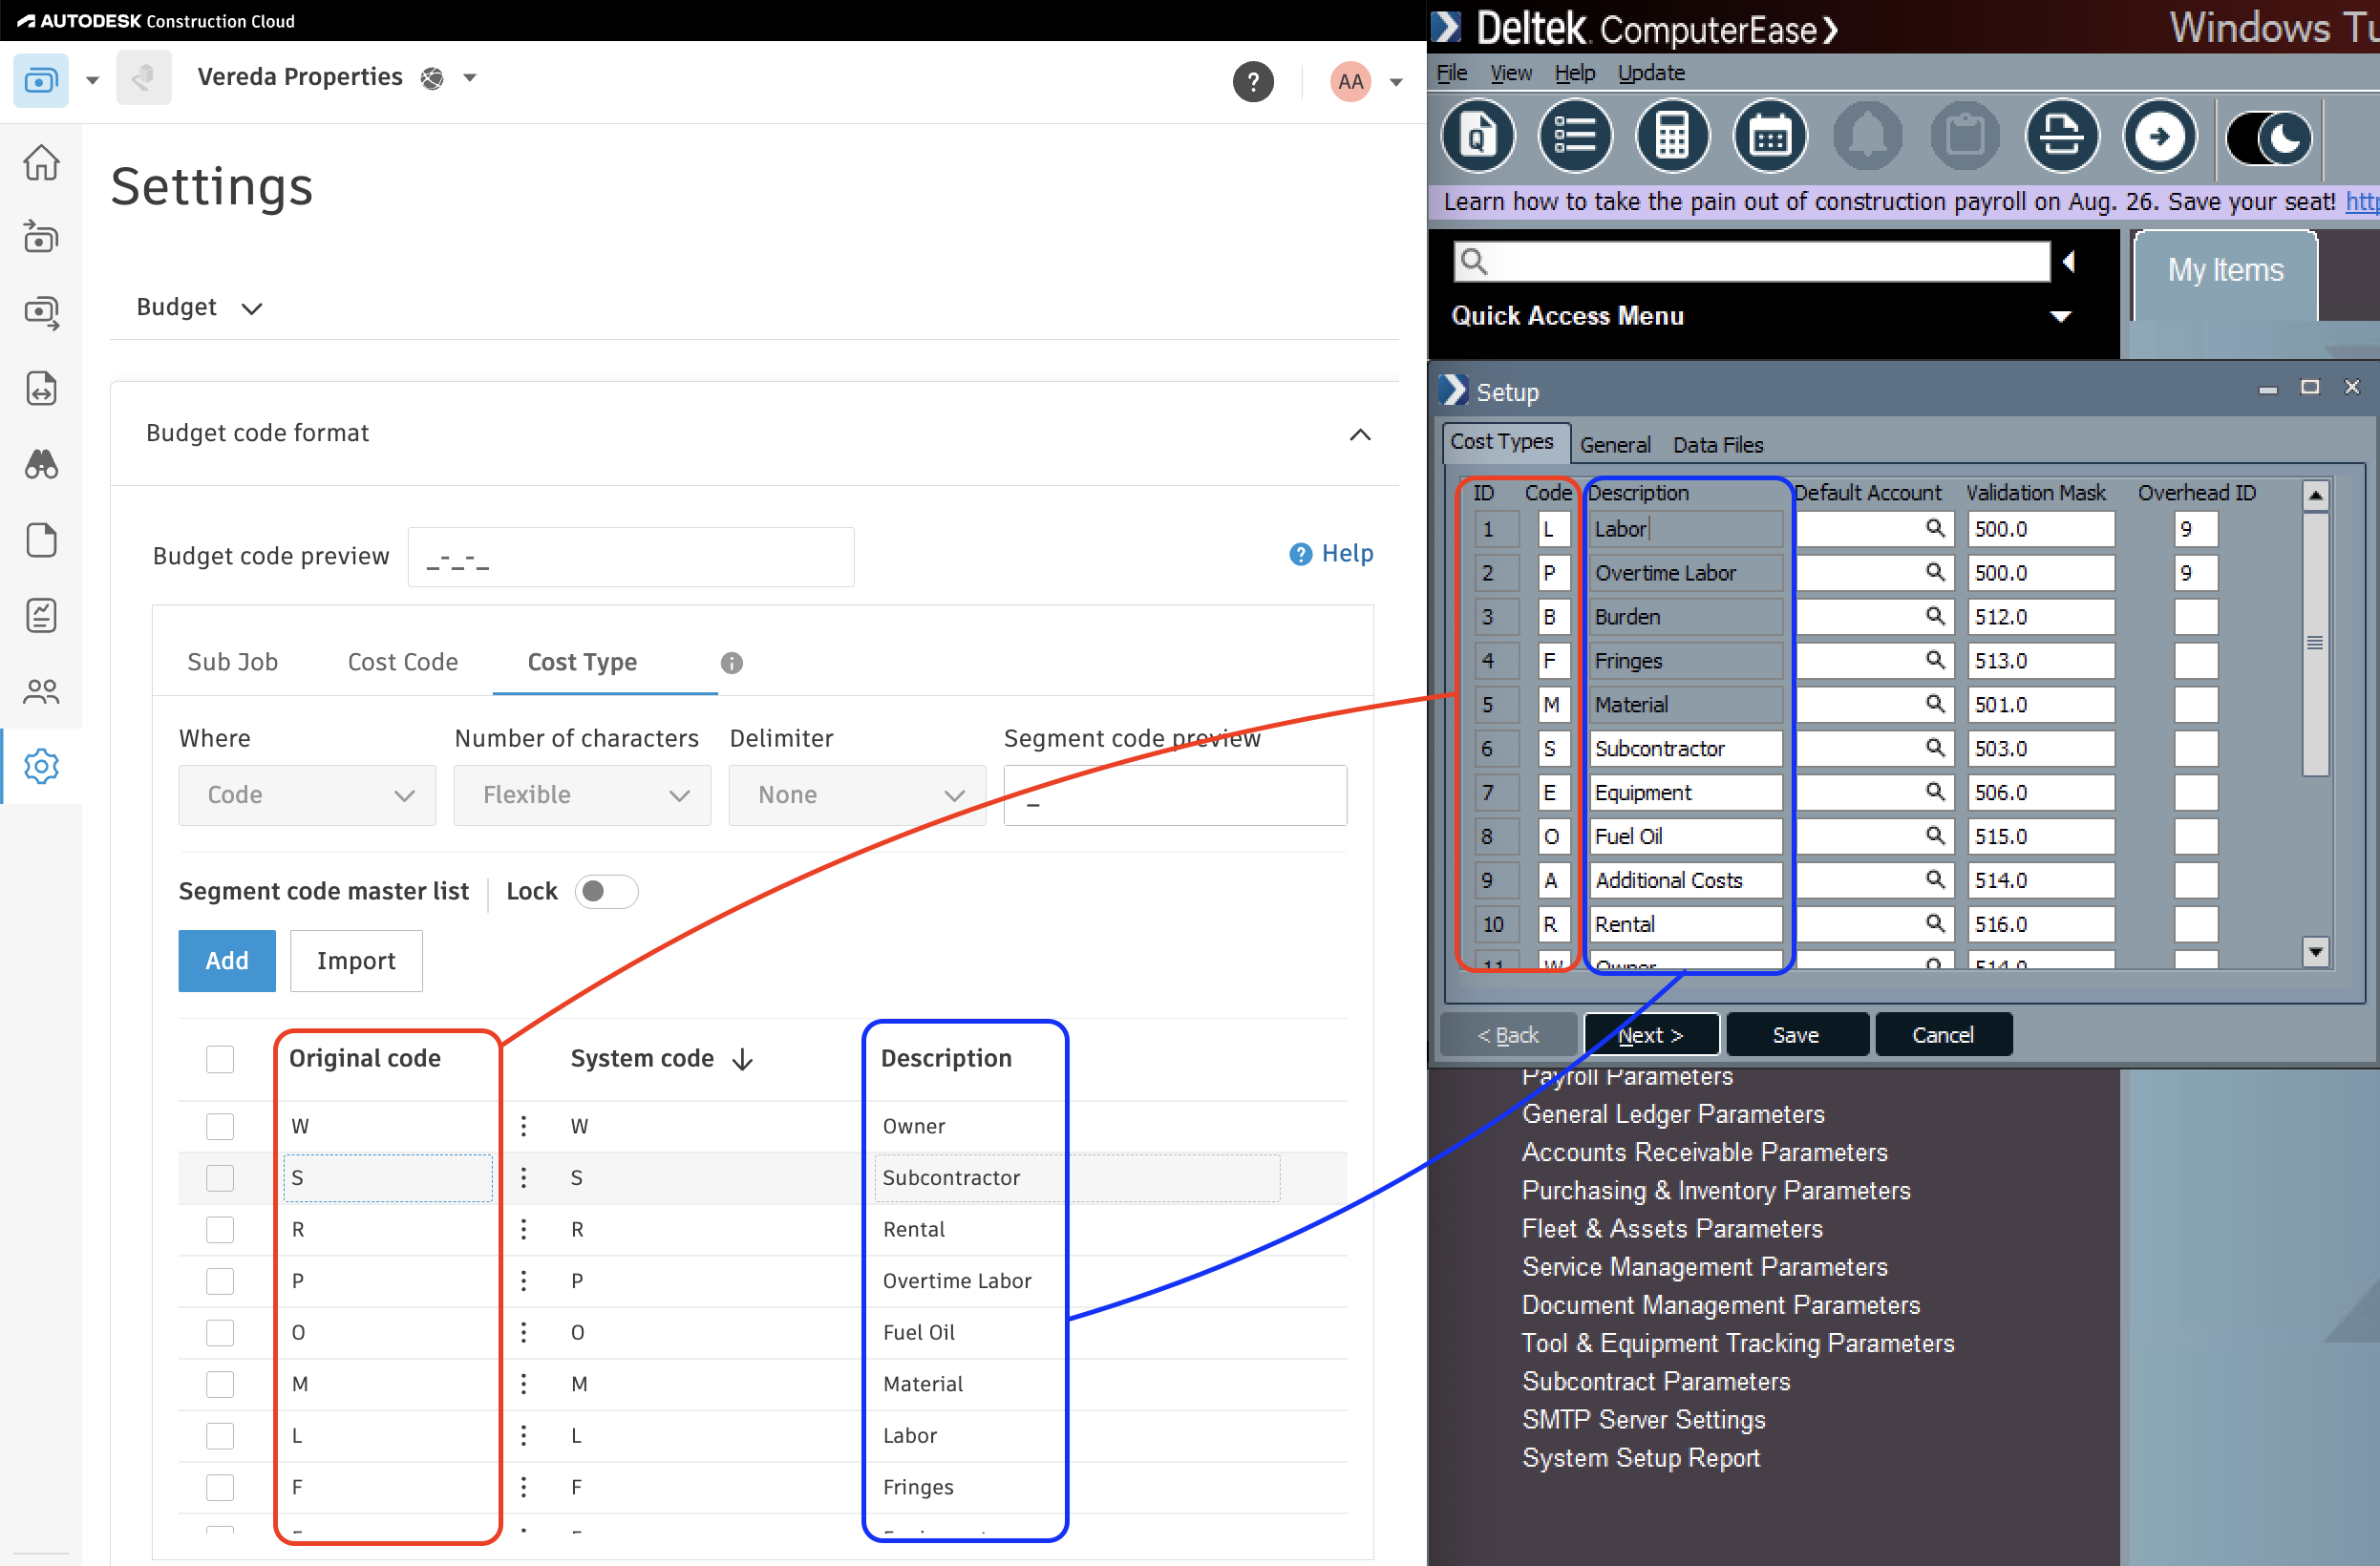Image resolution: width=2380 pixels, height=1566 pixels.
Task: Click the question mark help icon in header
Action: (1253, 81)
